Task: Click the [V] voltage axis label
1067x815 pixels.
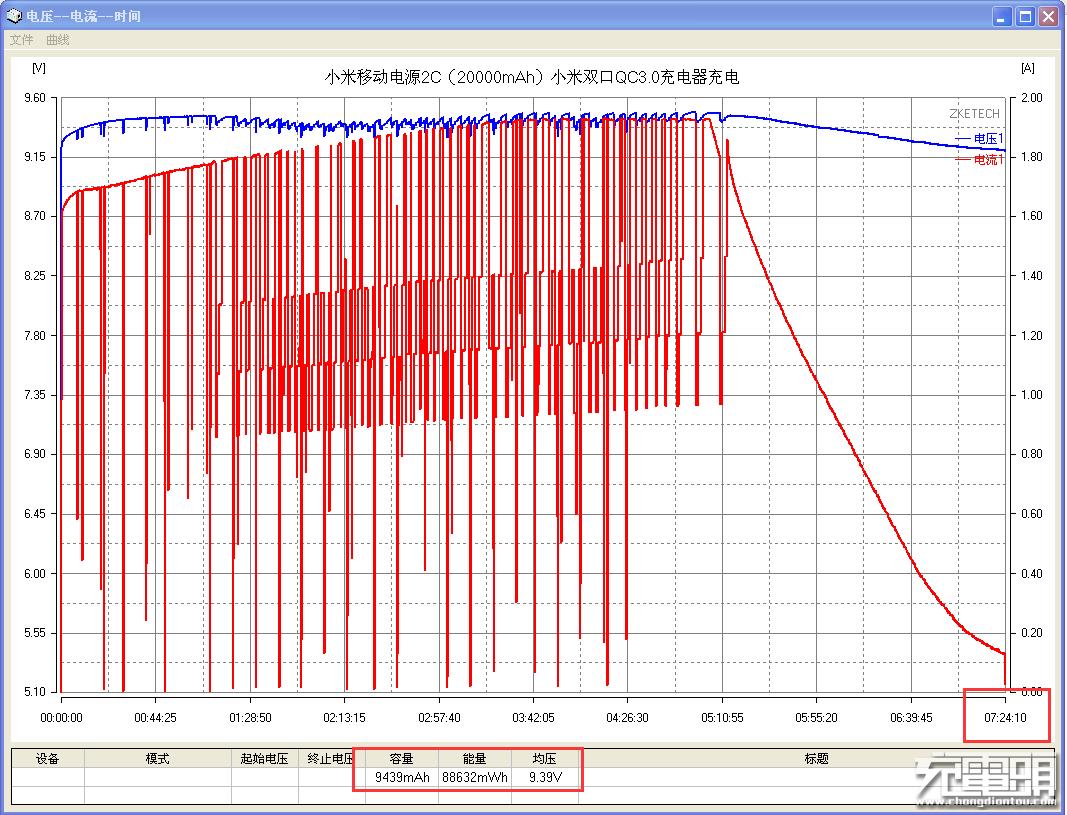Action: point(39,68)
